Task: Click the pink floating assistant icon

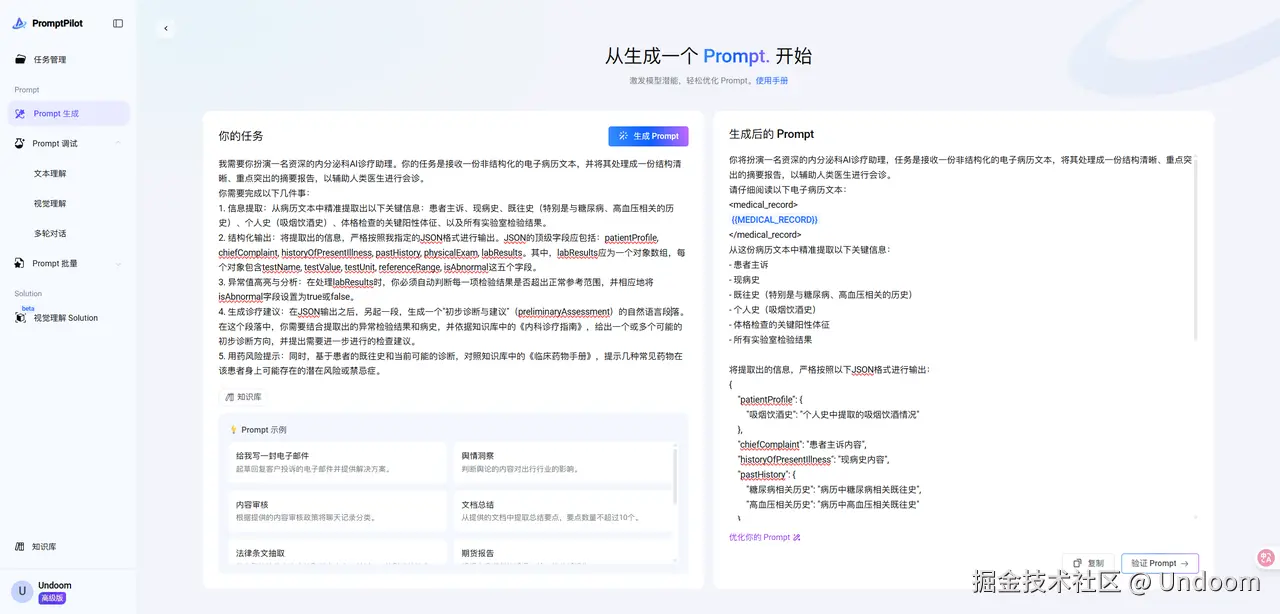Action: pos(1266,557)
